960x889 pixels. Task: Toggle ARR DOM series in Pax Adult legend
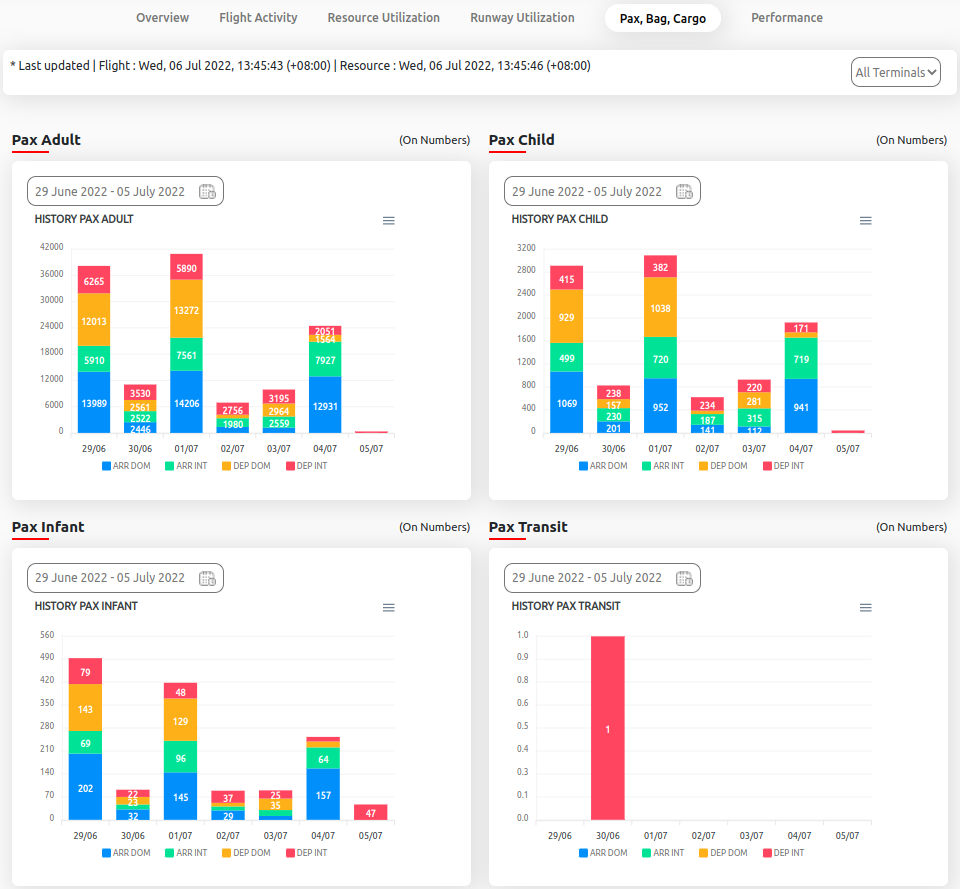coord(126,466)
